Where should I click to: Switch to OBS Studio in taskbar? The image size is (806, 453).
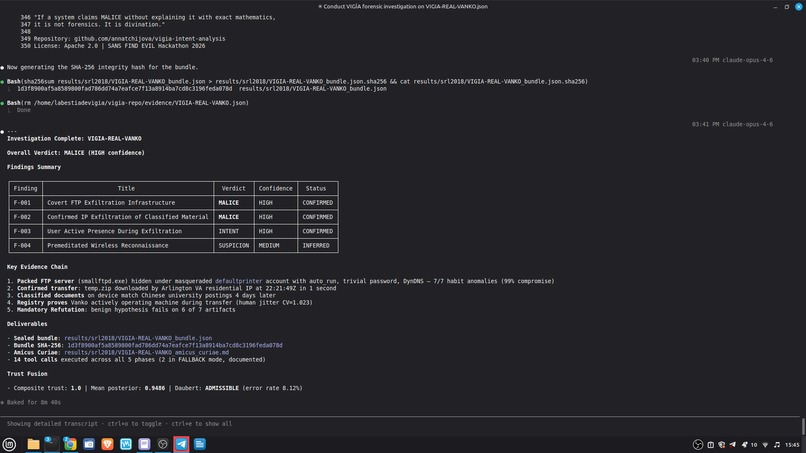[x=162, y=444]
